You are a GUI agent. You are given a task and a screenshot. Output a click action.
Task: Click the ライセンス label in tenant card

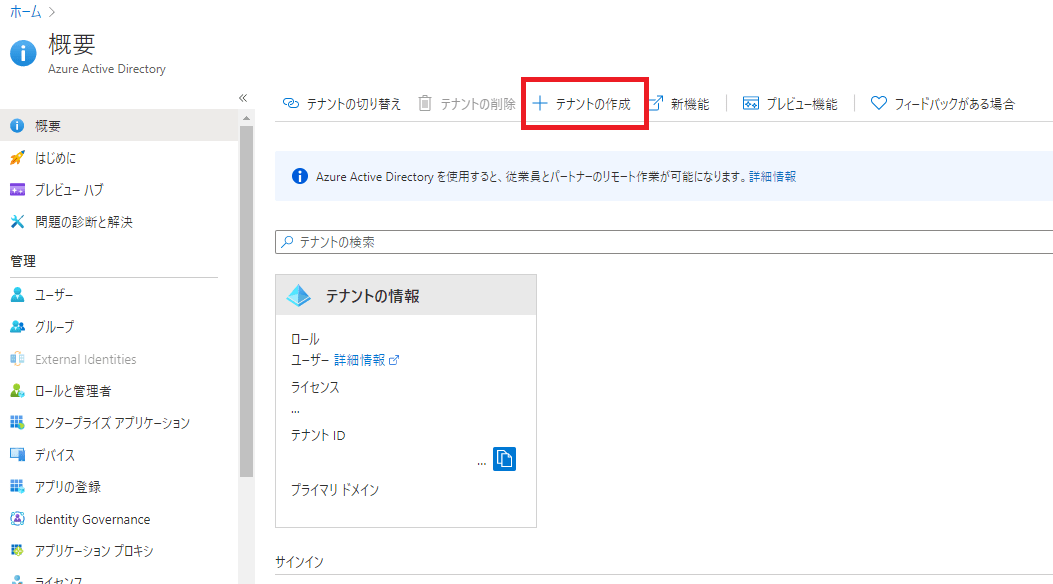point(315,387)
